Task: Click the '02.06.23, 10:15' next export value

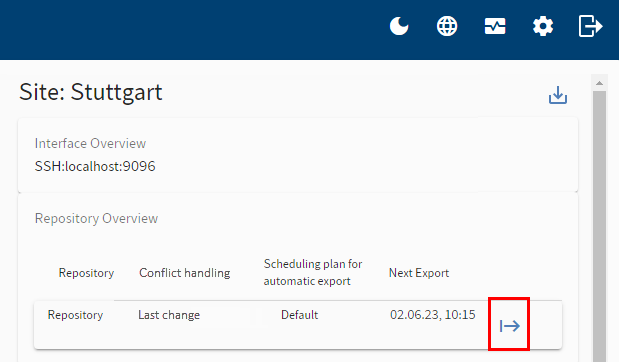Action: pyautogui.click(x=433, y=315)
